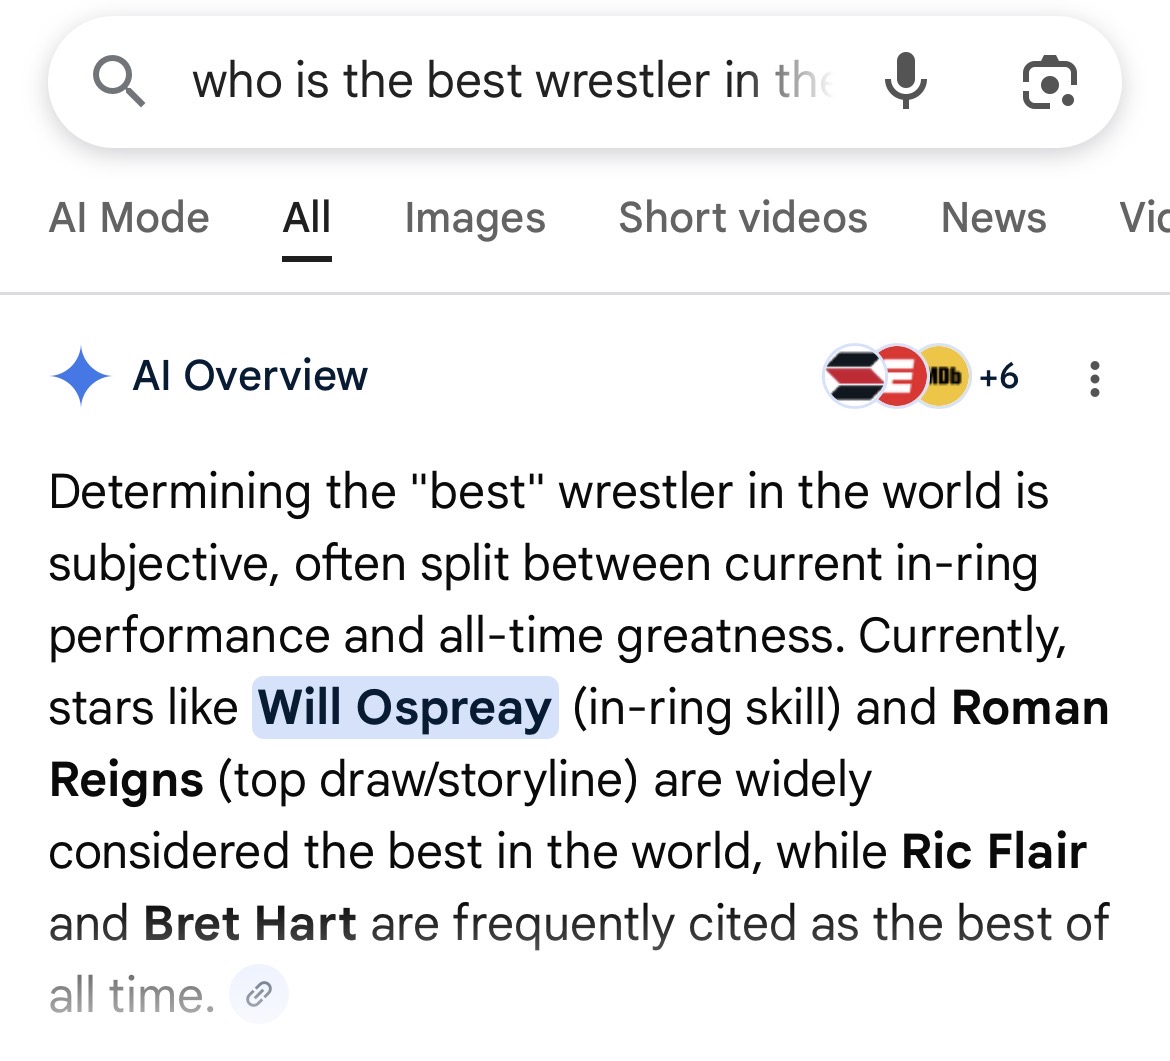Switch to the AI Mode tab
Screen dimensions: 1170x1061
129,218
